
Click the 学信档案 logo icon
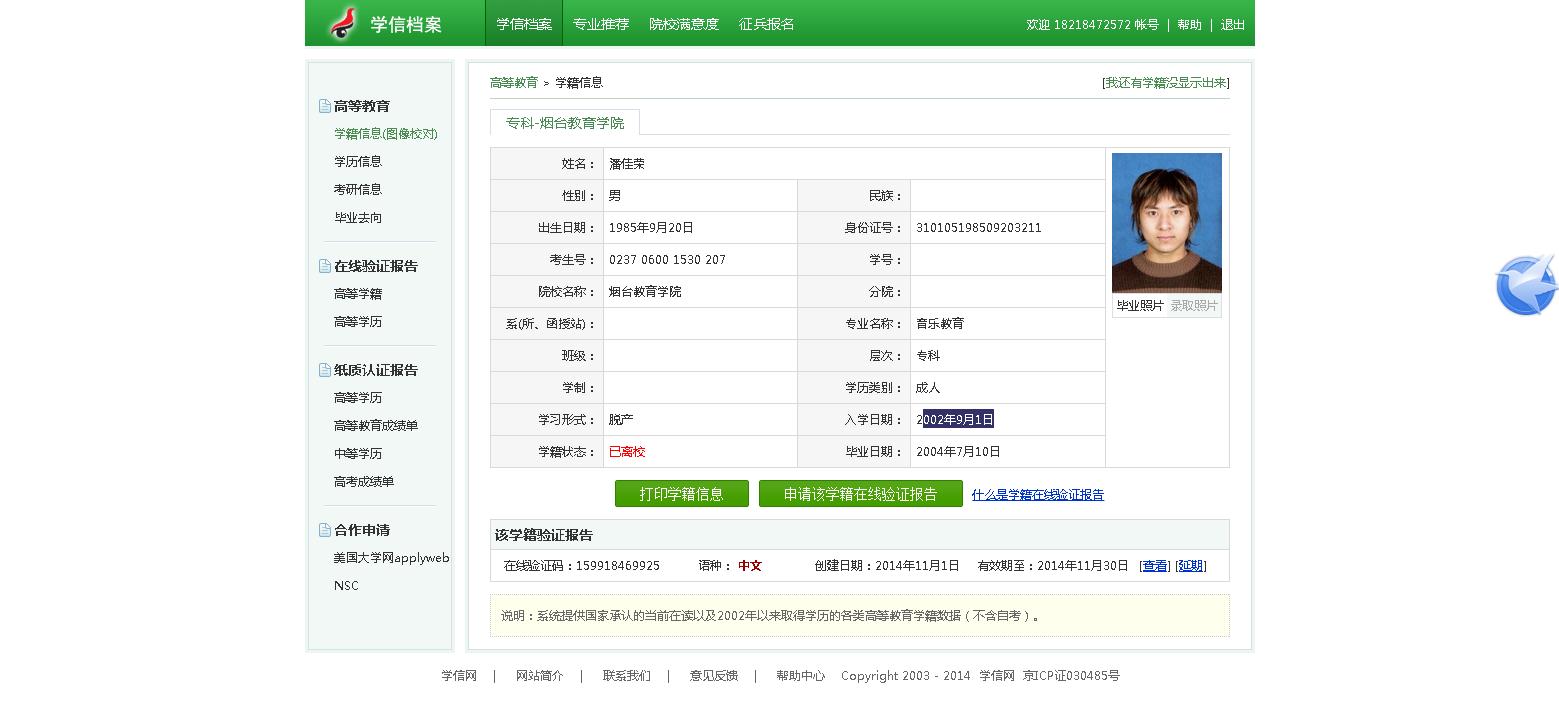343,23
